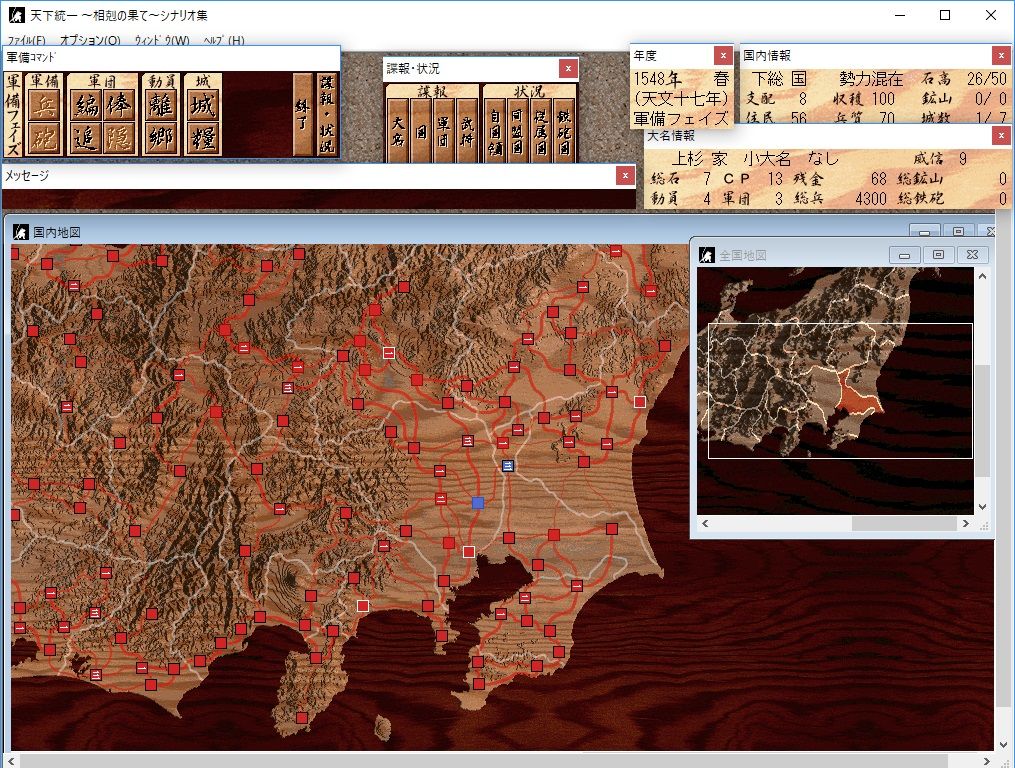Open the ヘルプ(H) menu
Screen dimensions: 1015x768
(x=223, y=40)
